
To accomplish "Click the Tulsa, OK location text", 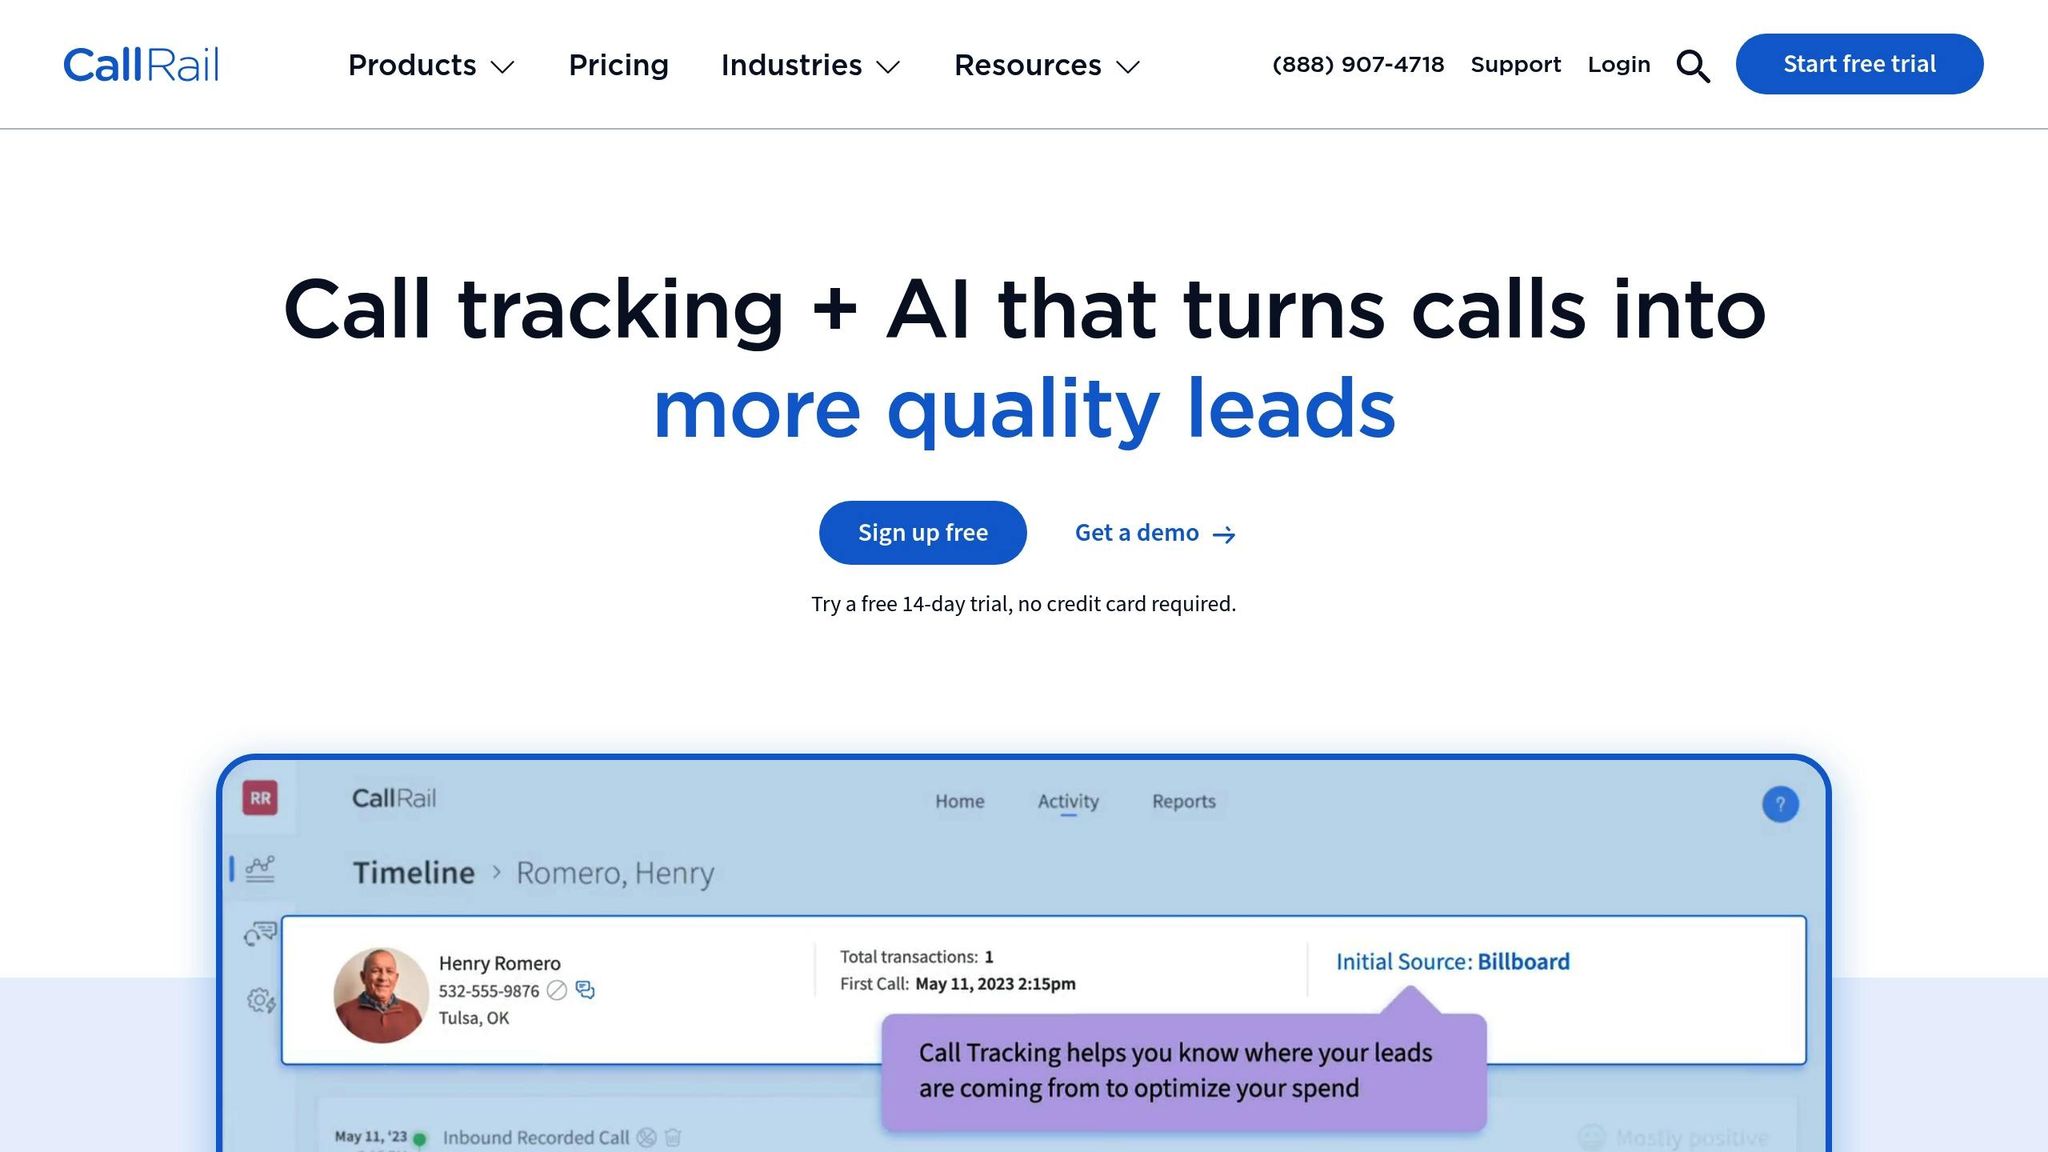I will click(x=474, y=1018).
